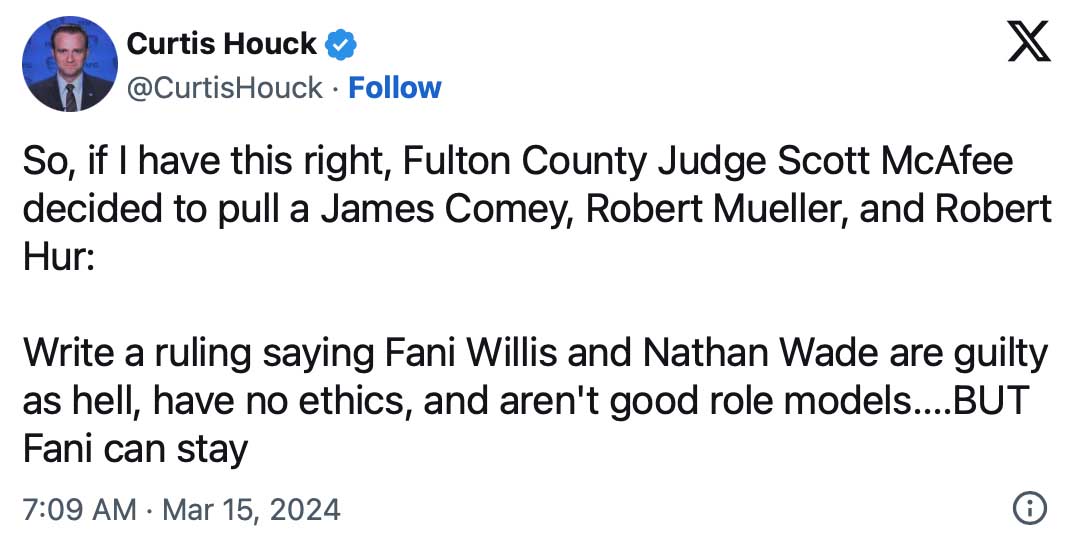The width and height of the screenshot is (1080, 534).
Task: Click the Mar 15, 2024 date
Action: [251, 510]
